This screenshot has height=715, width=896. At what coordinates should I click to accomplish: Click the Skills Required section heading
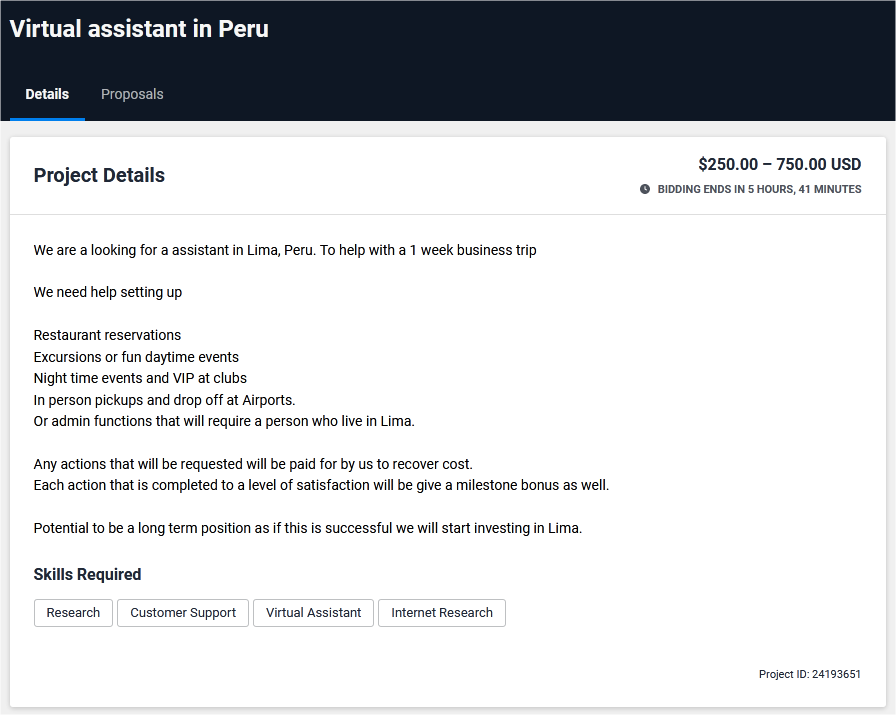coord(87,574)
